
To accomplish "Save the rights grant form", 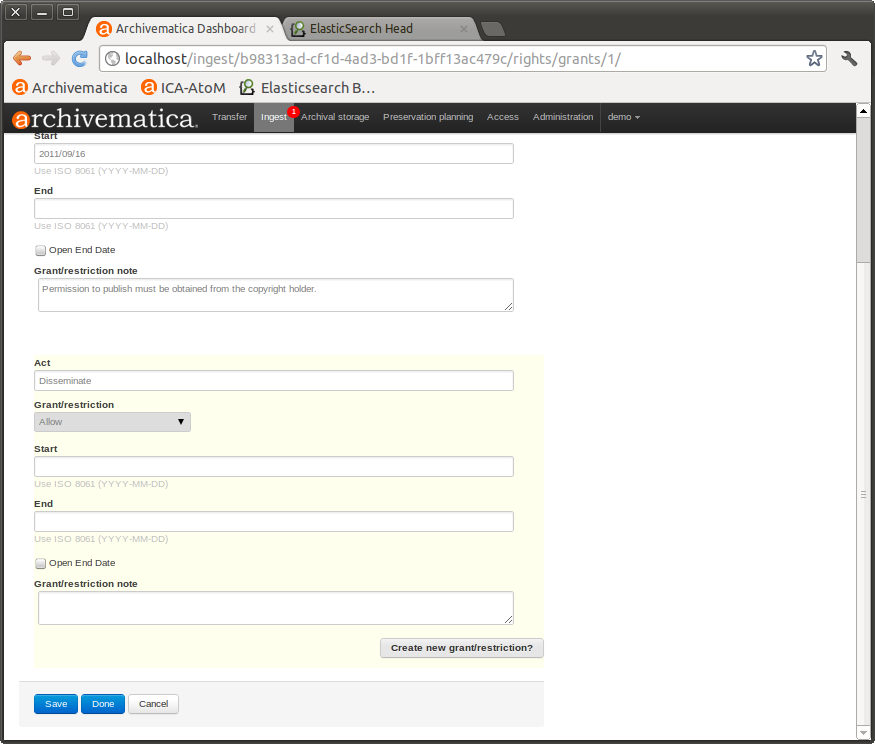I will click(55, 703).
